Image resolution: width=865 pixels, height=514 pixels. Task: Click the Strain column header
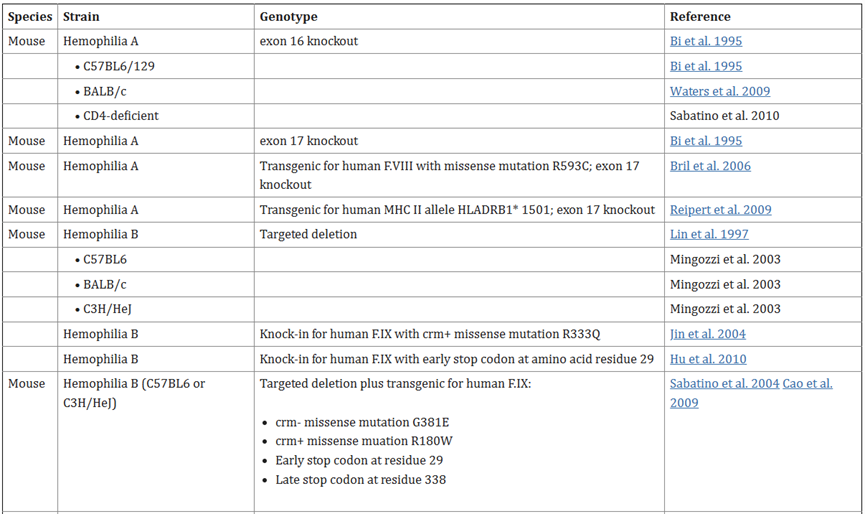(x=81, y=17)
